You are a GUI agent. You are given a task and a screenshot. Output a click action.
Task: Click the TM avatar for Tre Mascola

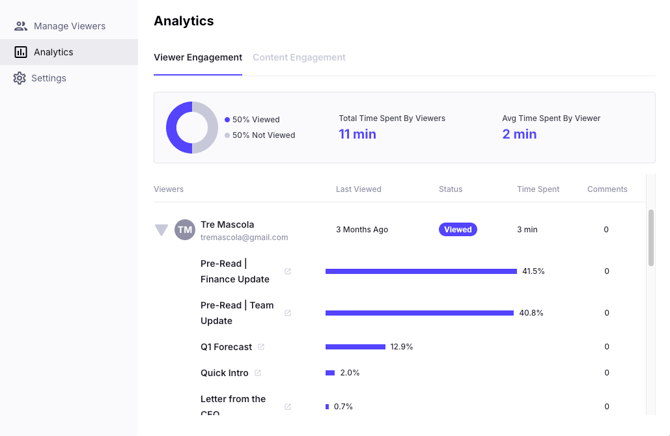pyautogui.click(x=185, y=230)
